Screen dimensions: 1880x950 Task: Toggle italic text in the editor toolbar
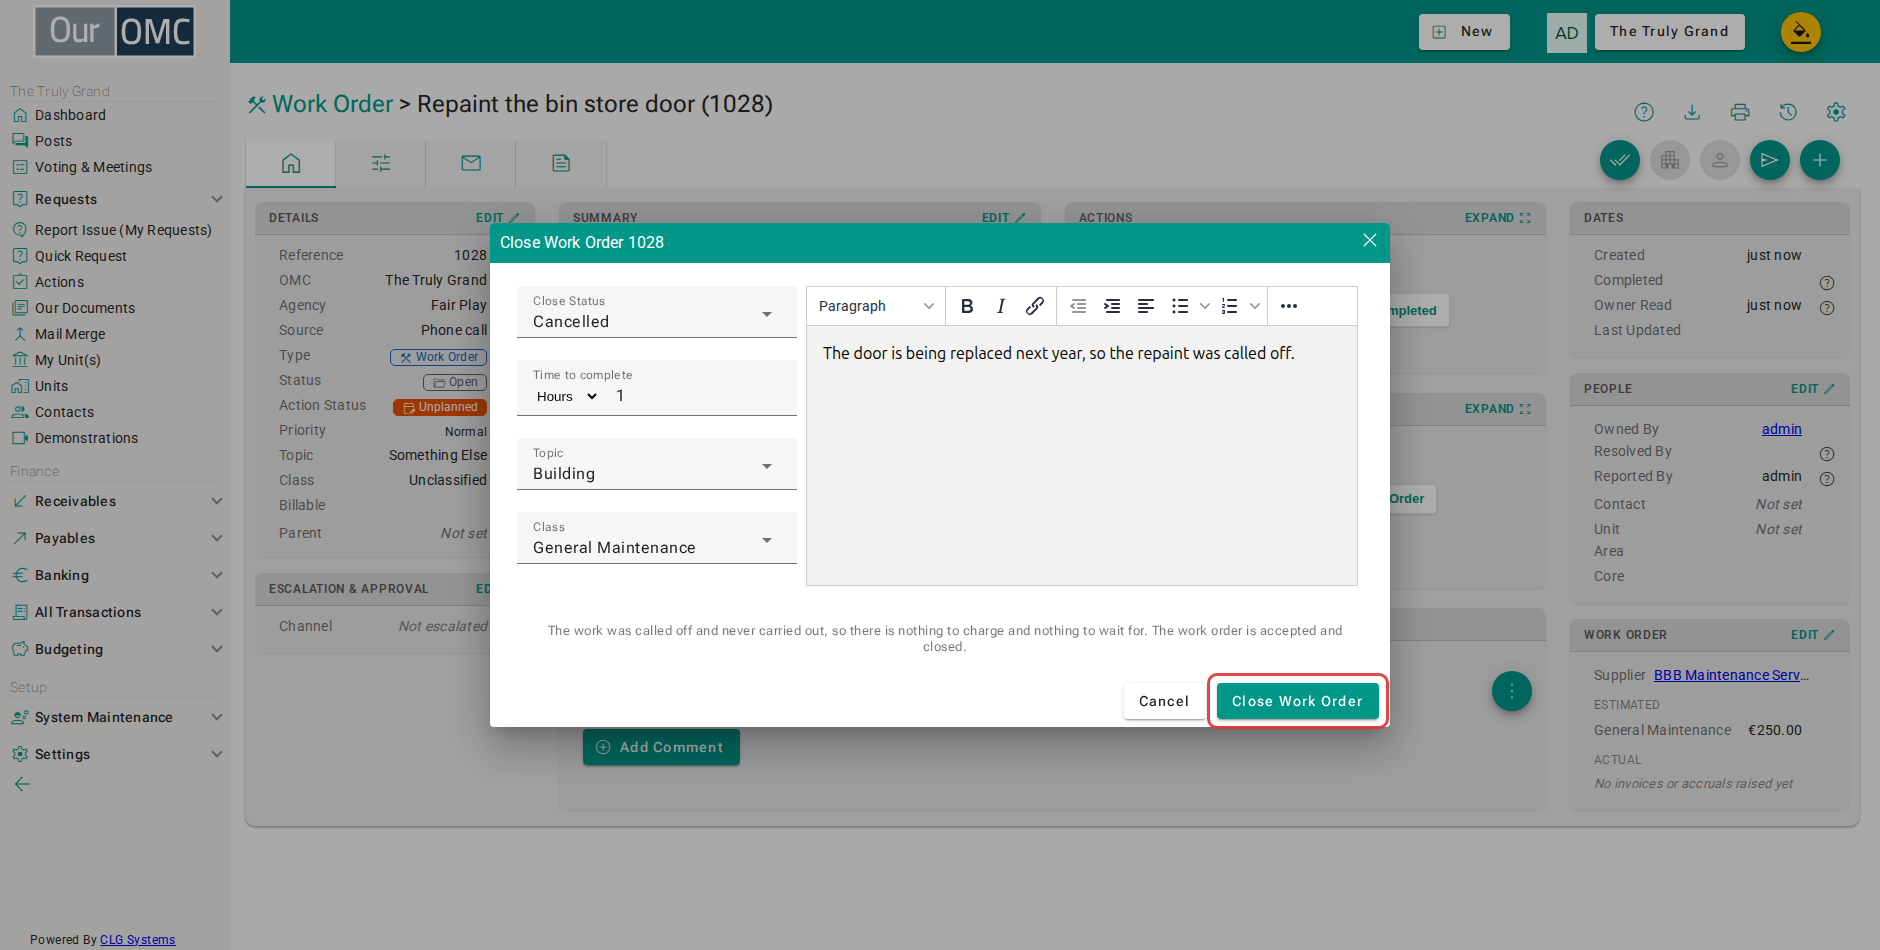point(1001,306)
